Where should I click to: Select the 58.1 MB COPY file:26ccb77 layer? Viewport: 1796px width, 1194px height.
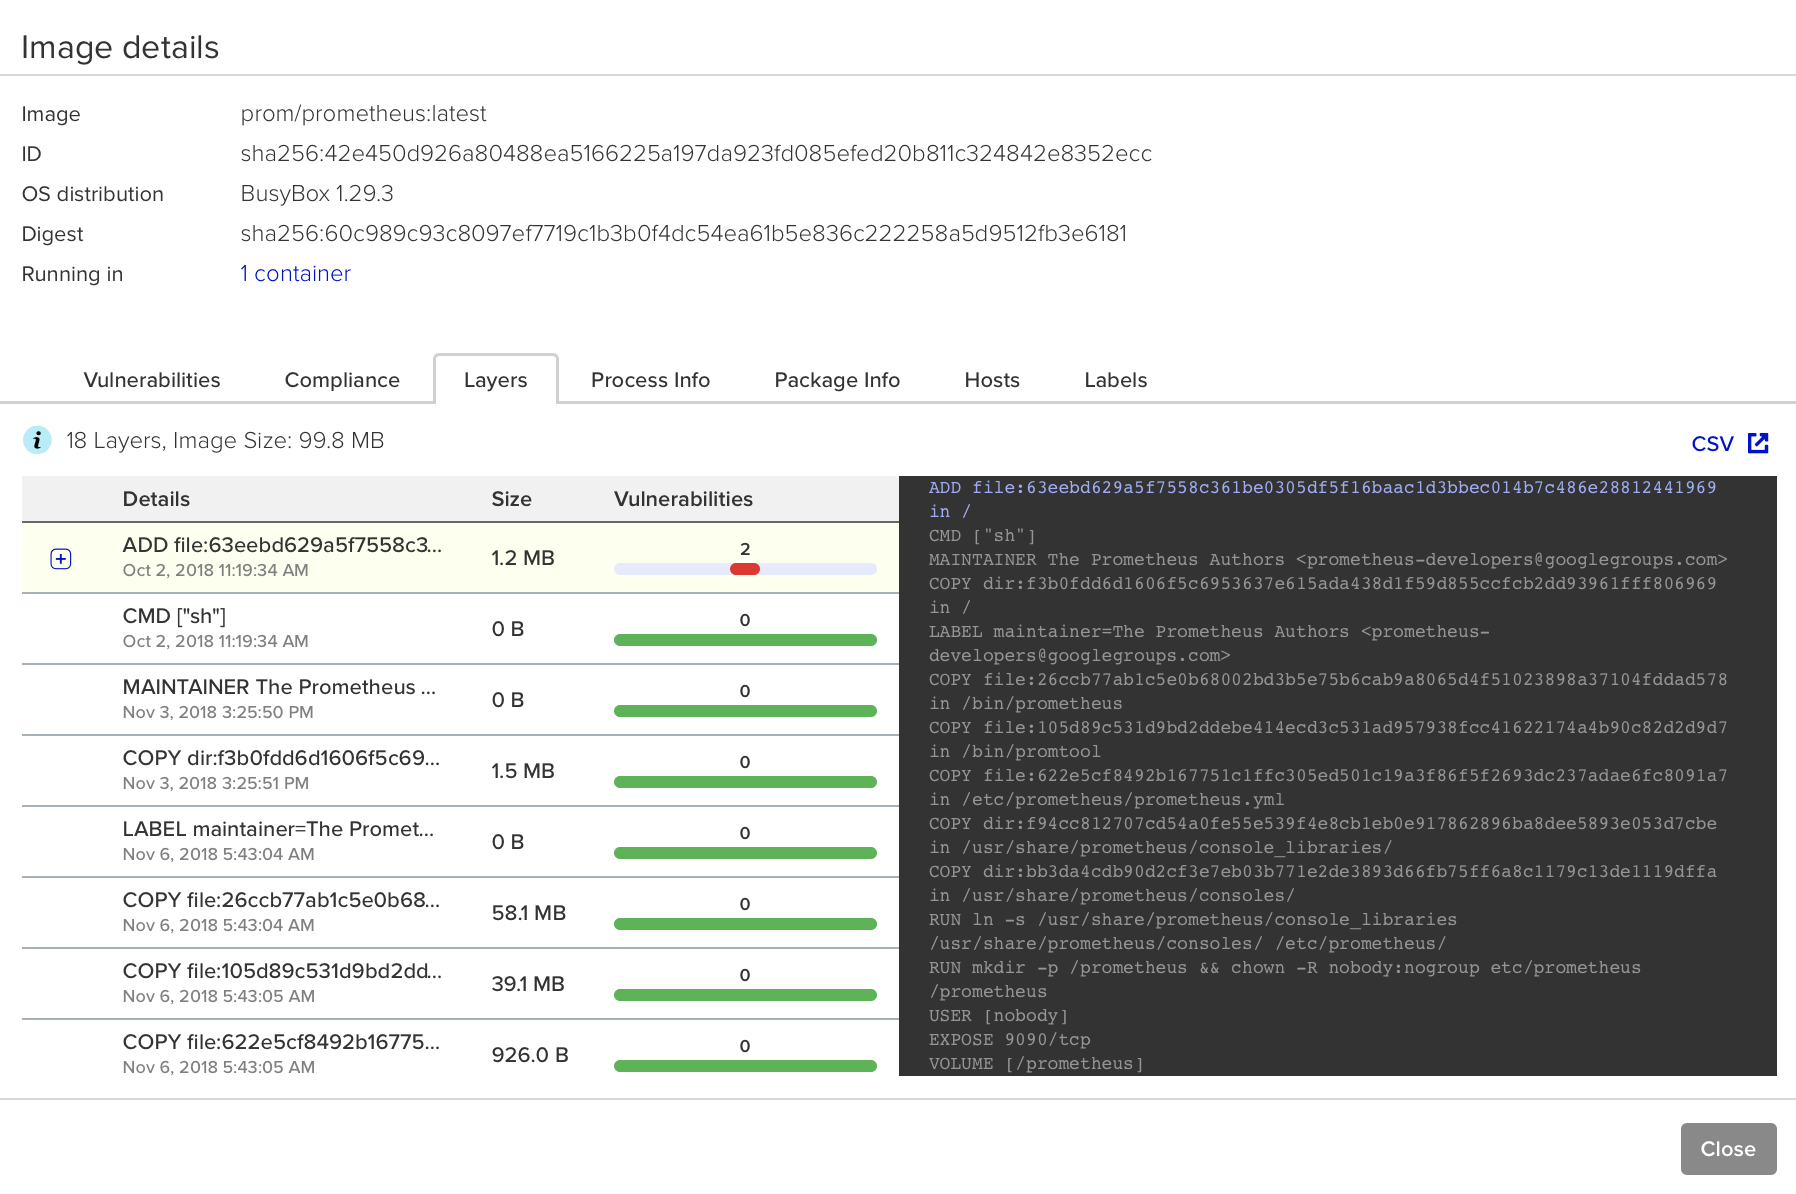click(460, 913)
